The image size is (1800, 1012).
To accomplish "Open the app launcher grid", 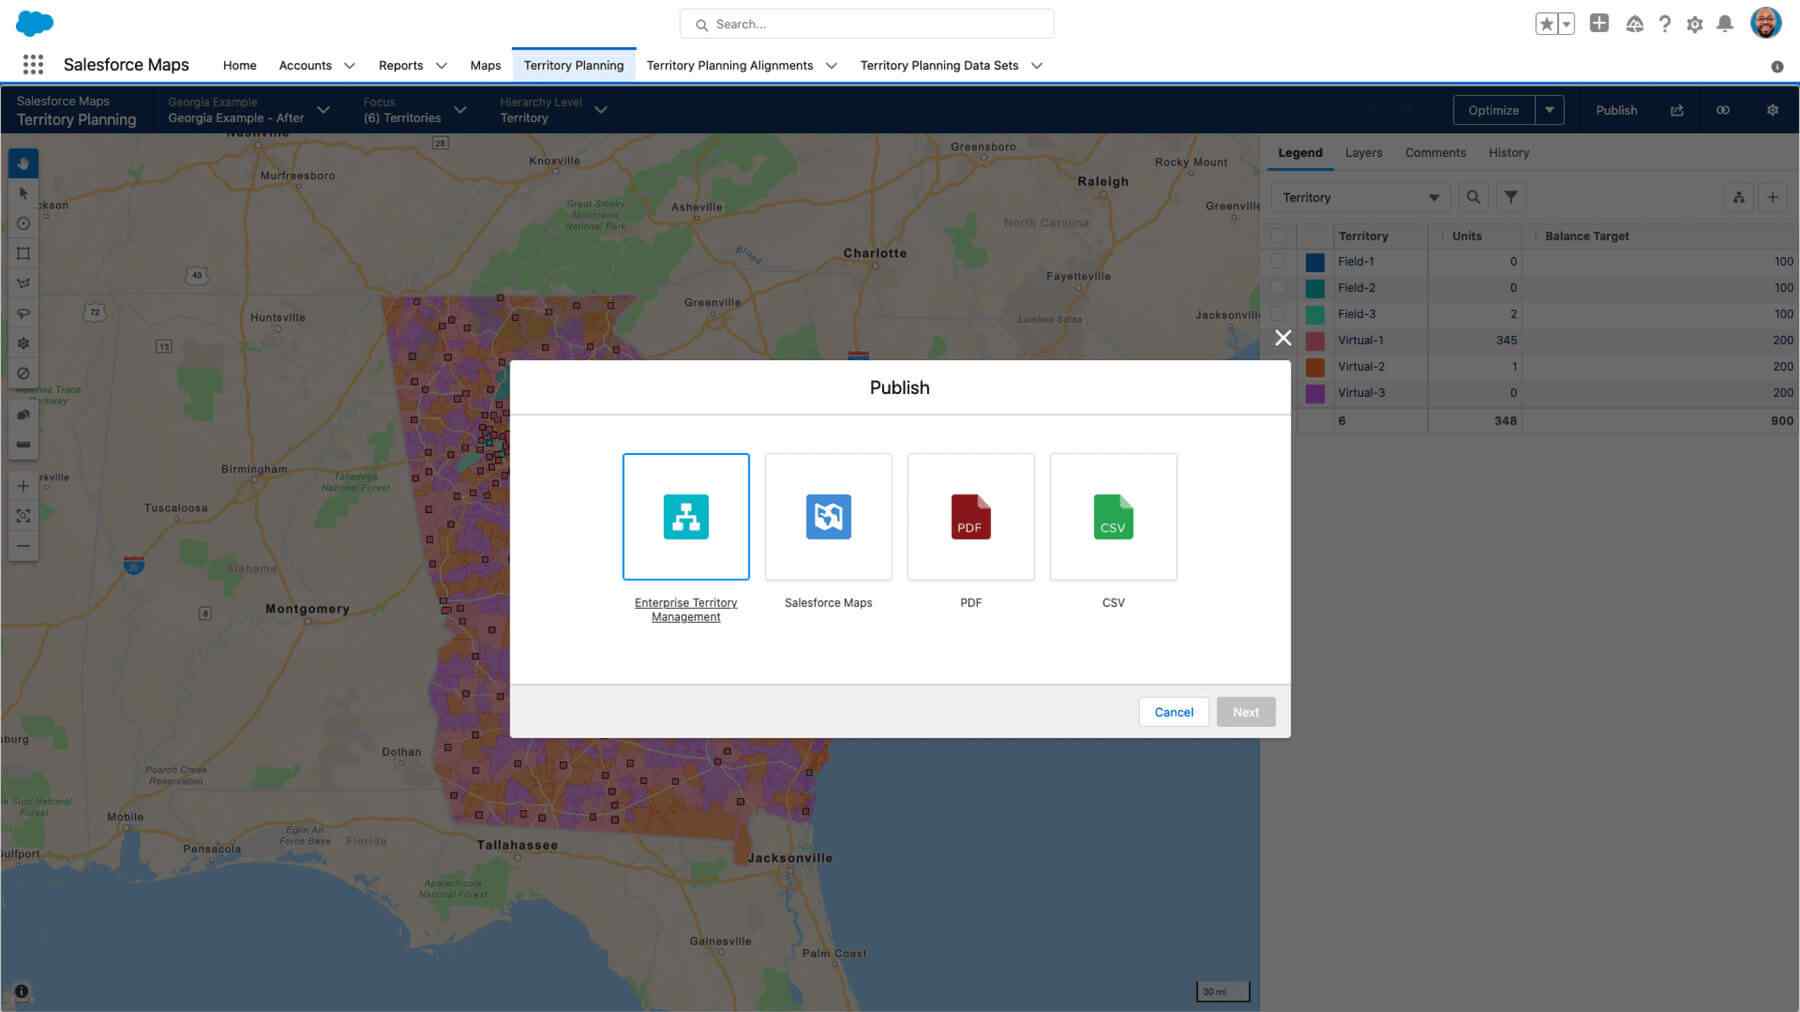I will (x=33, y=65).
